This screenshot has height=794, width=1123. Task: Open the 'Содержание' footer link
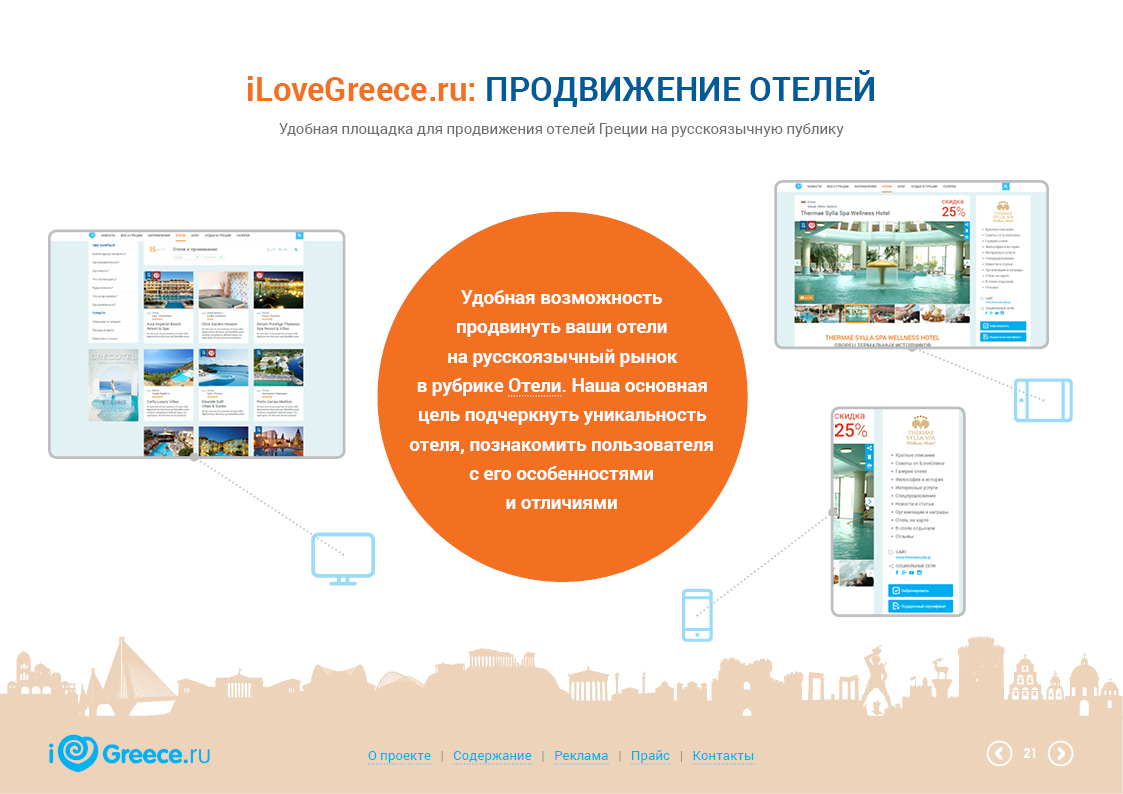tap(492, 756)
